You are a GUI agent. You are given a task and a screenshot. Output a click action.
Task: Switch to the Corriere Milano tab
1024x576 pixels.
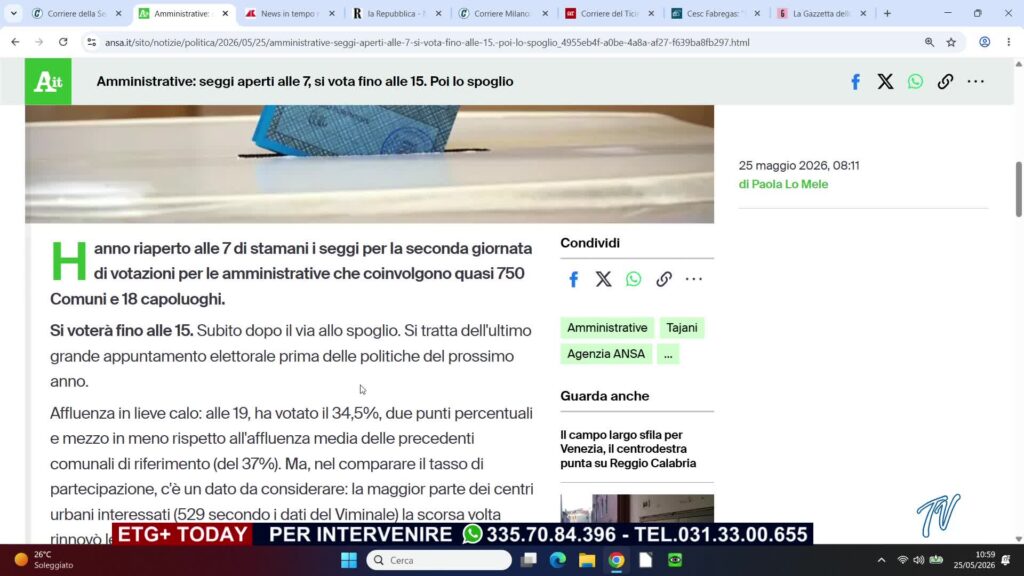pyautogui.click(x=503, y=13)
